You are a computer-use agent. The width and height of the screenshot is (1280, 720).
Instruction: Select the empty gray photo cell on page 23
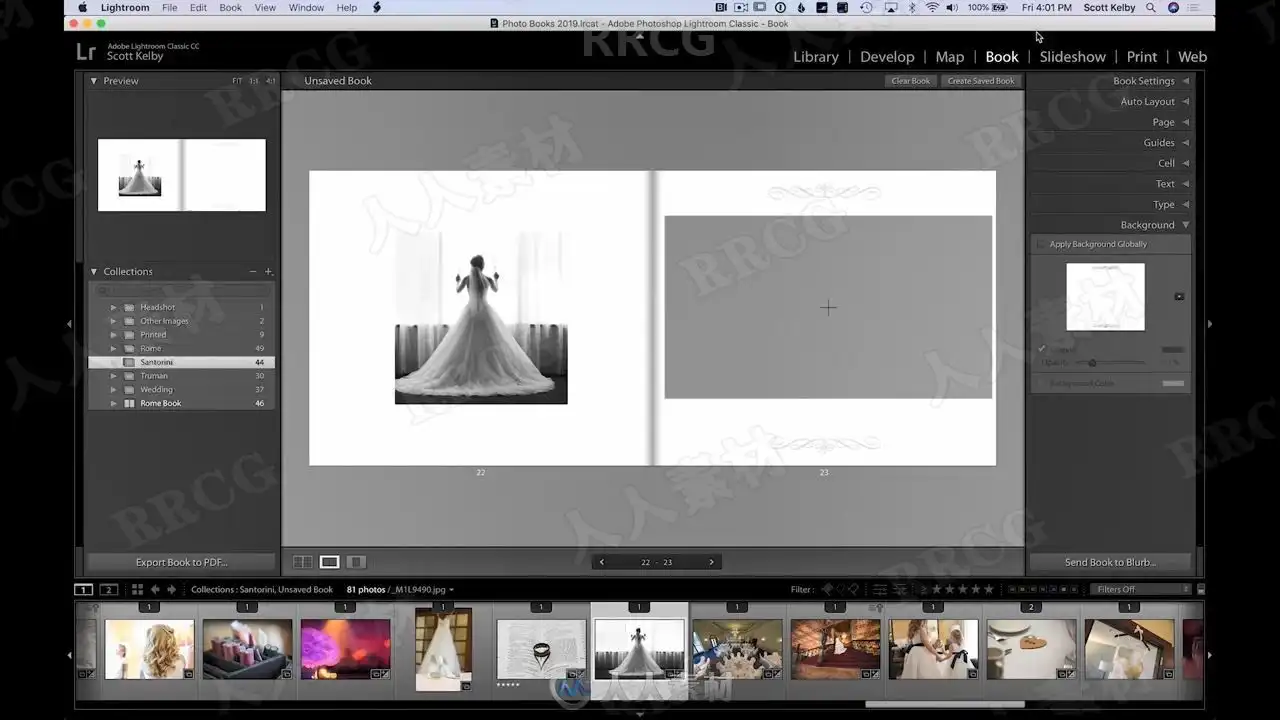(828, 307)
